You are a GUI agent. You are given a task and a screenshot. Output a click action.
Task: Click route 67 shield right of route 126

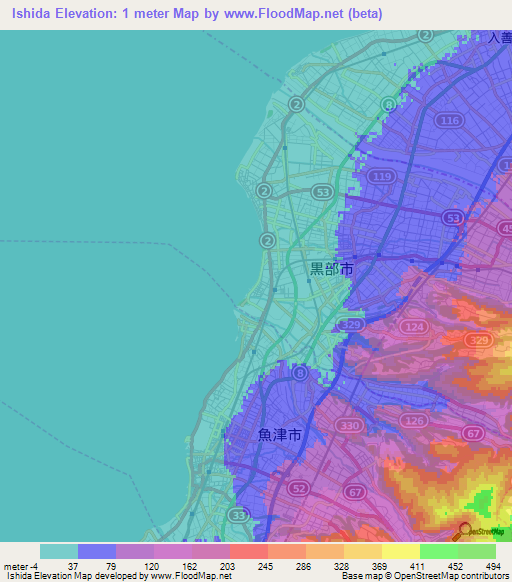[473, 433]
